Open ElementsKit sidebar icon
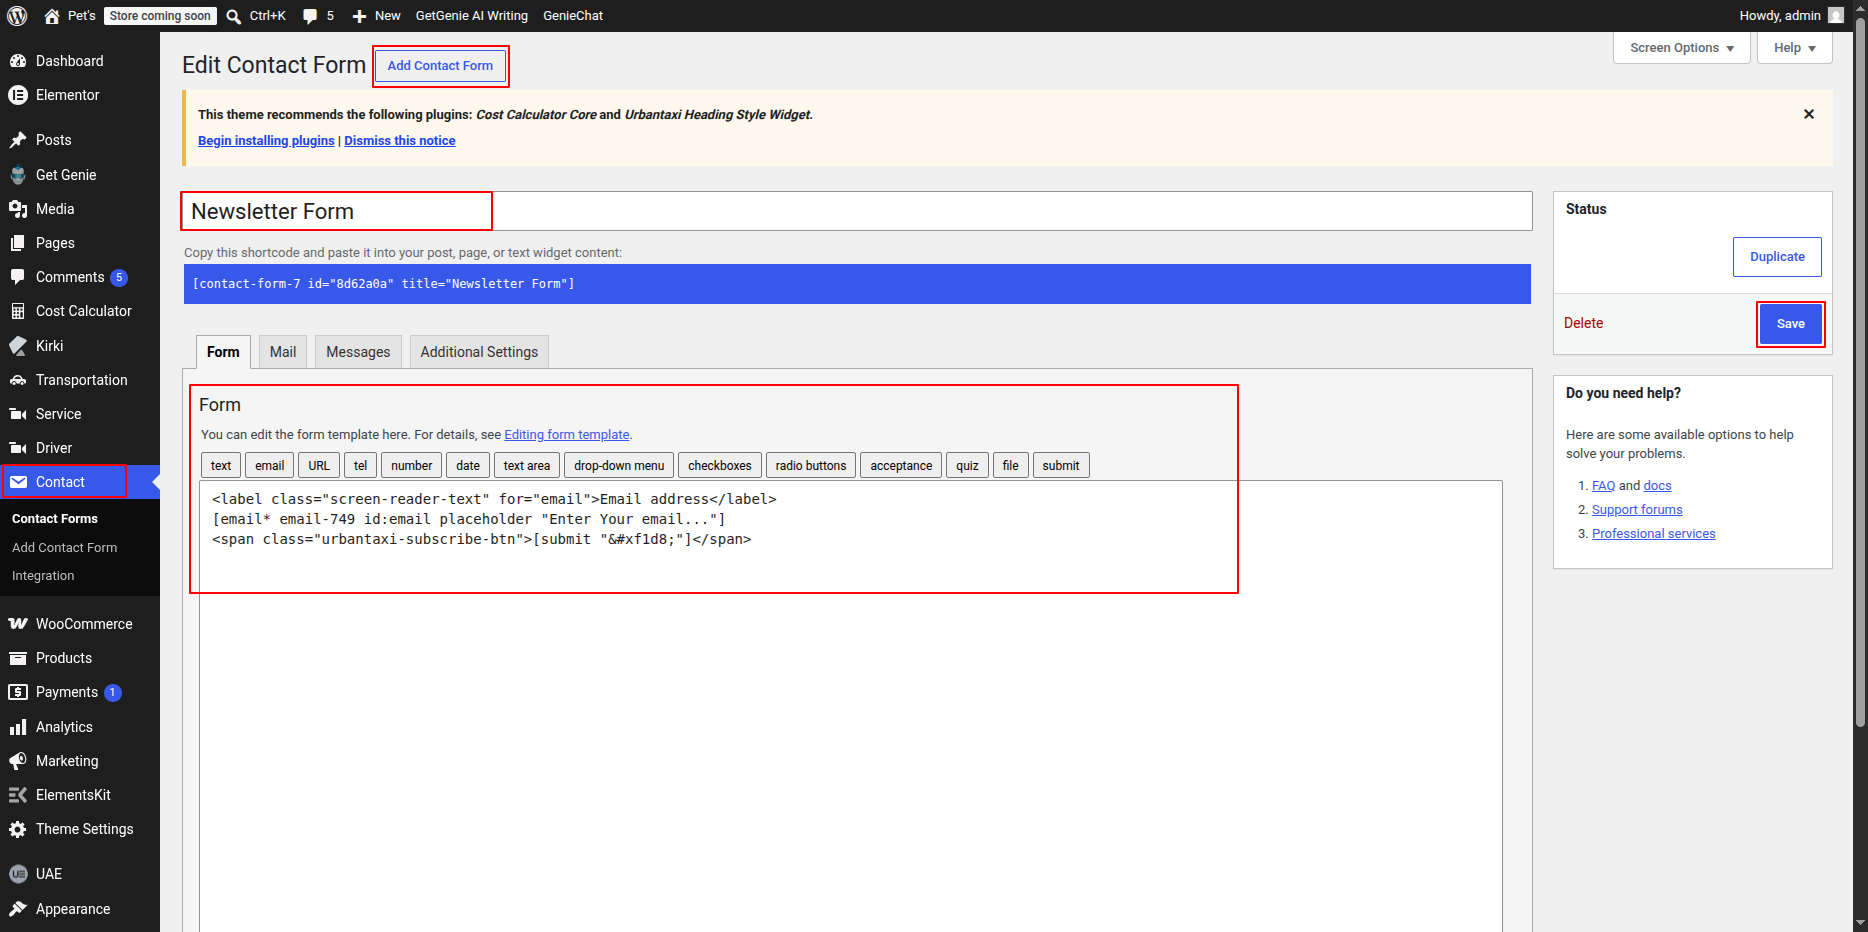The width and height of the screenshot is (1868, 932). pyautogui.click(x=18, y=795)
